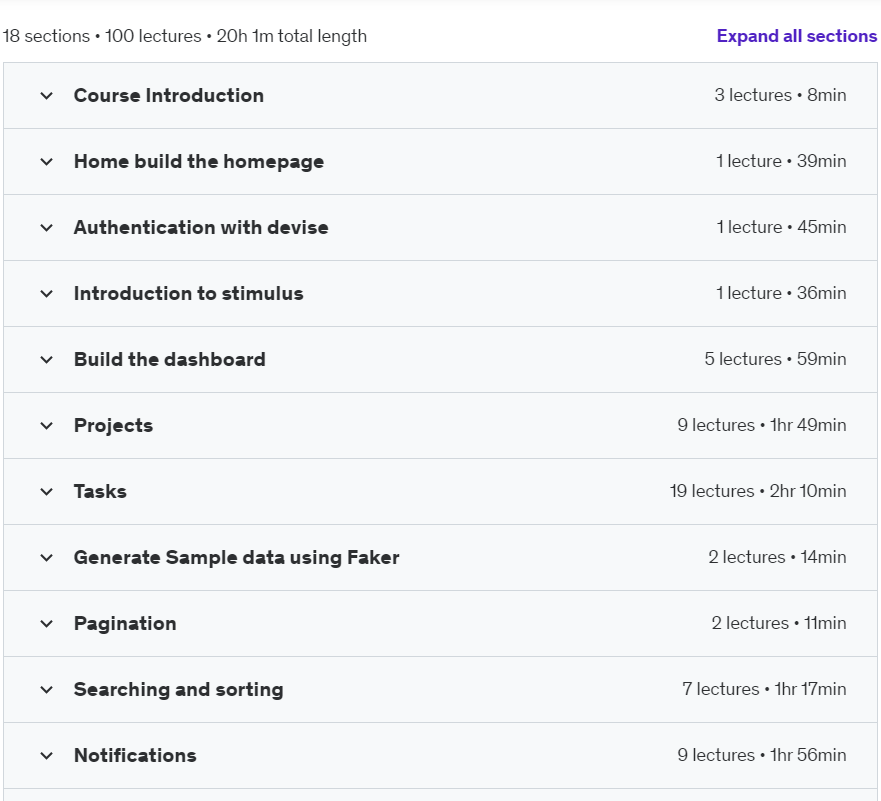
Task: Click the Projects section title
Action: [x=113, y=426]
